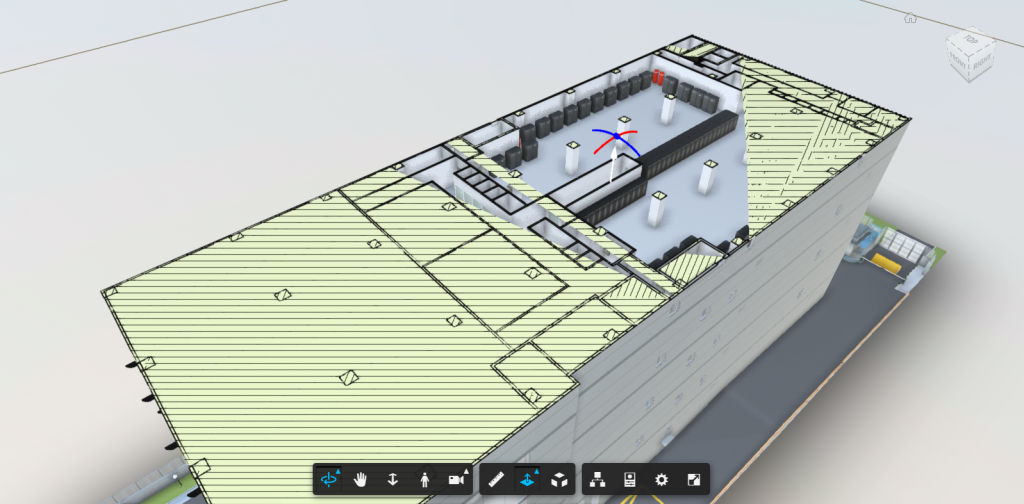Activate the Pan hand tool
This screenshot has width=1024, height=504.
360,480
